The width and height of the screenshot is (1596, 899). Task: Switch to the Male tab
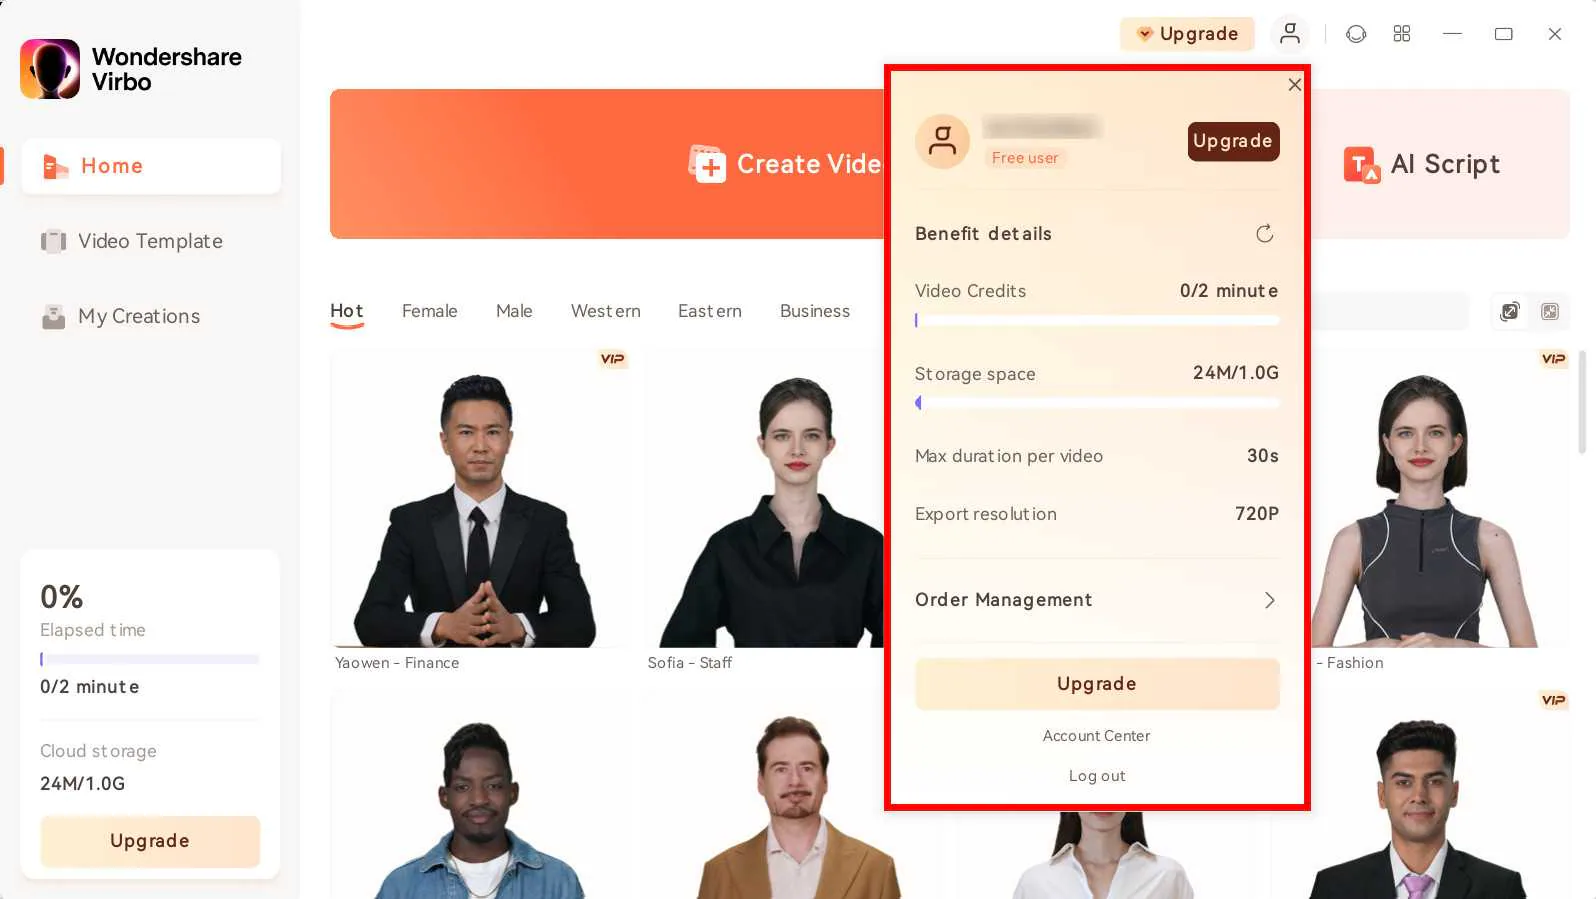tap(514, 311)
